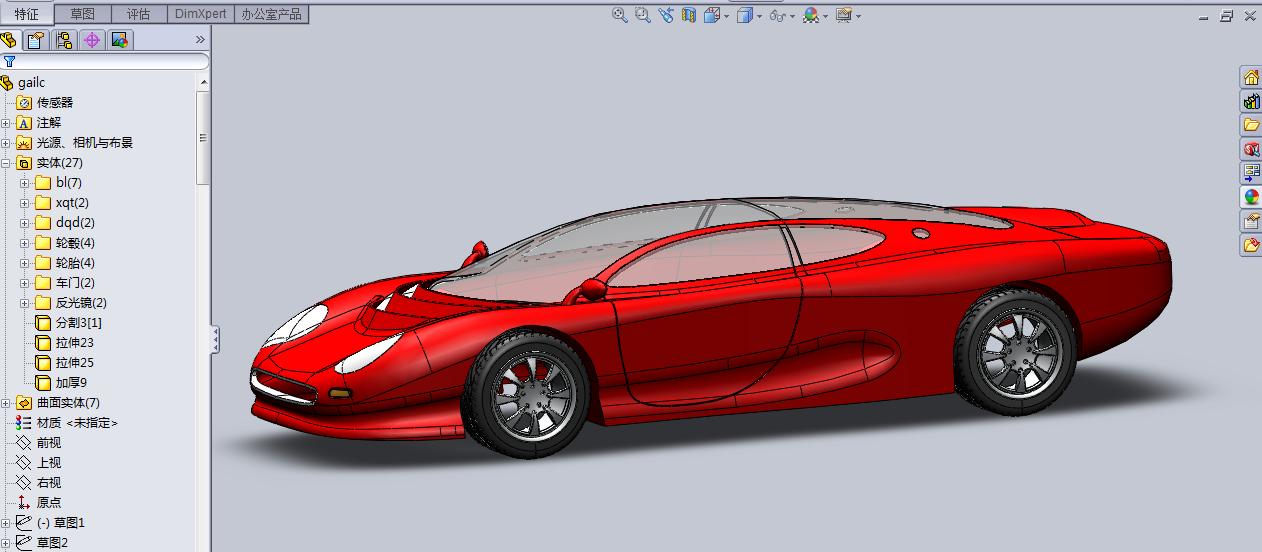The width and height of the screenshot is (1262, 552).
Task: Select the 右视 right plane
Action: pyautogui.click(x=48, y=482)
